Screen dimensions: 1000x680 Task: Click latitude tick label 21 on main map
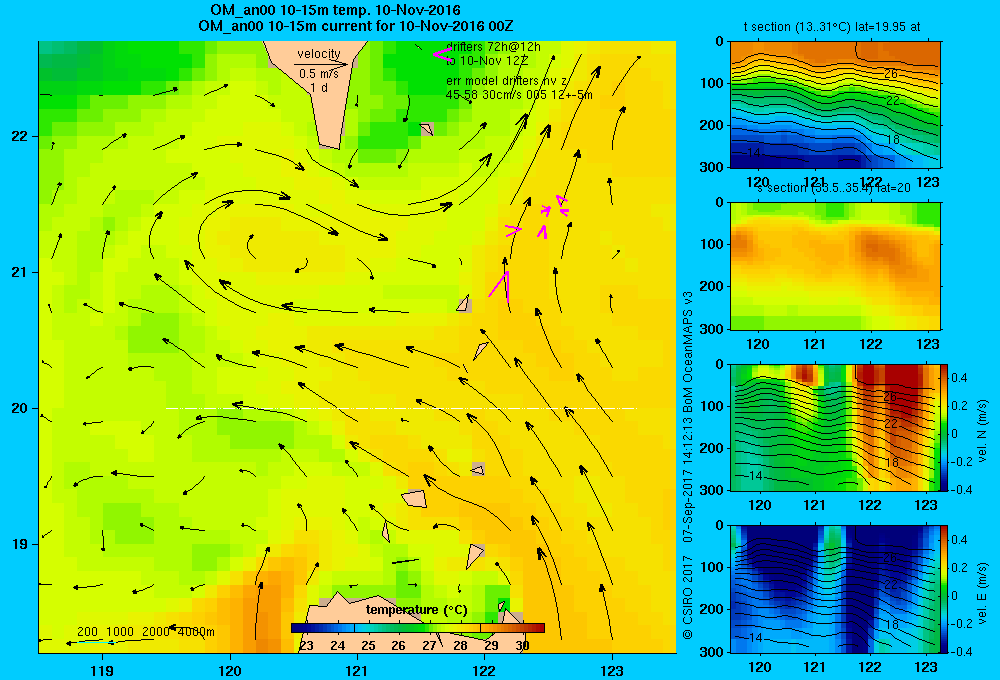point(19,272)
